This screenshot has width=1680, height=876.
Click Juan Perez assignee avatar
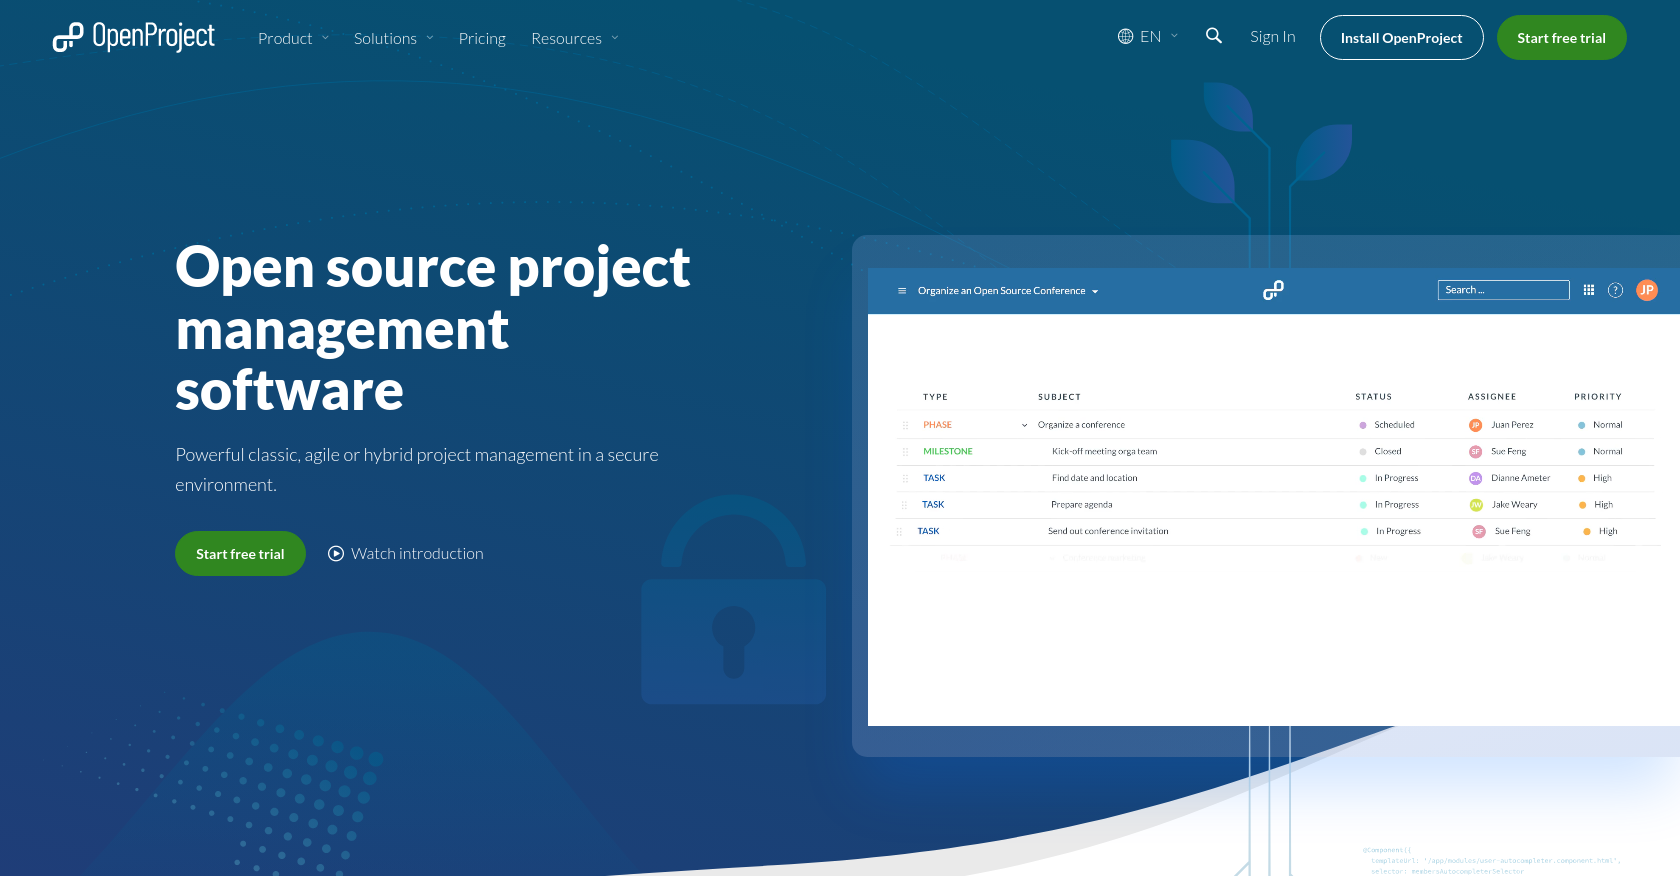coord(1475,425)
